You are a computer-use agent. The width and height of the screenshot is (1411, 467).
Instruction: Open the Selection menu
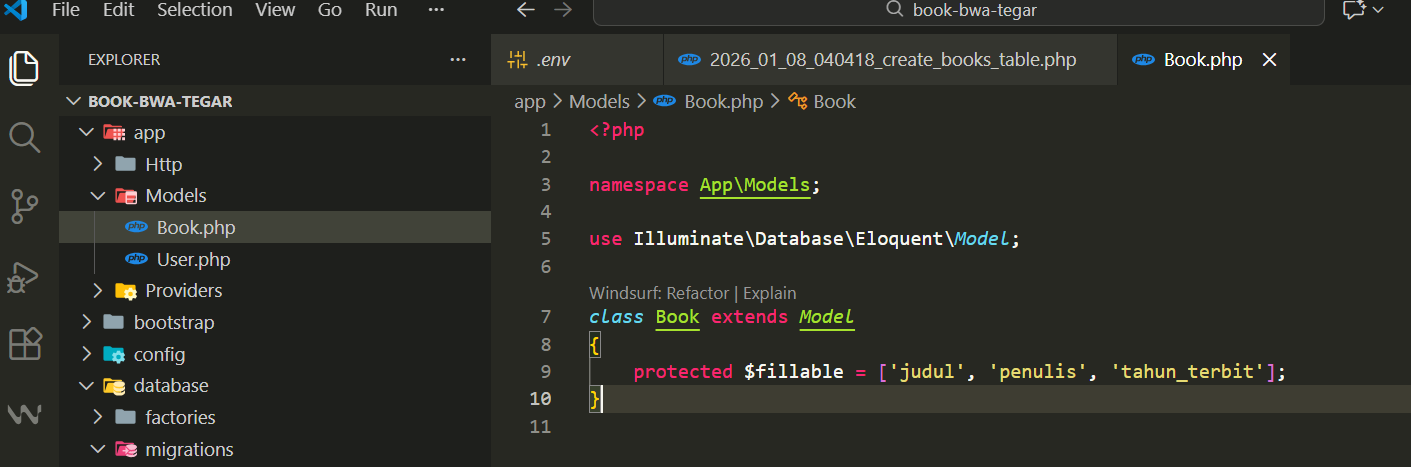click(196, 10)
